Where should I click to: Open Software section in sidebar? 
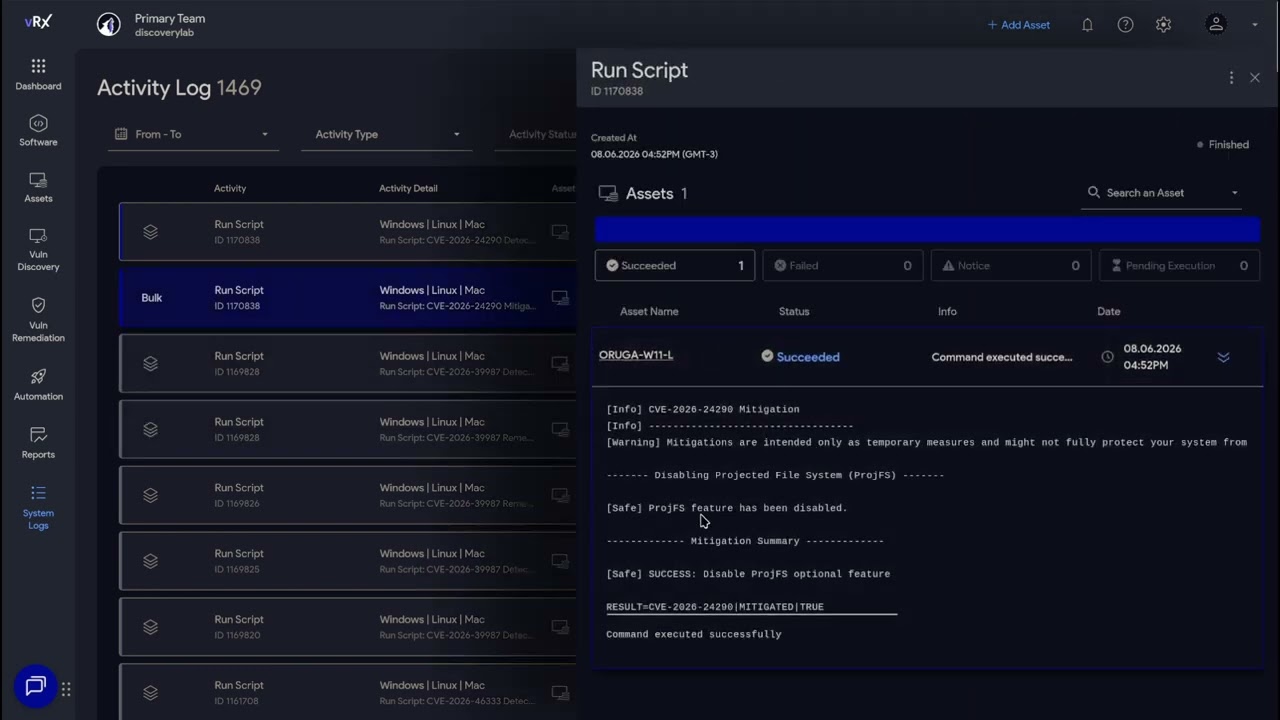tap(38, 131)
